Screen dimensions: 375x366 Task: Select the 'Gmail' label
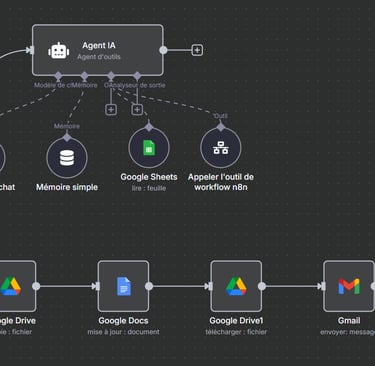(x=349, y=321)
